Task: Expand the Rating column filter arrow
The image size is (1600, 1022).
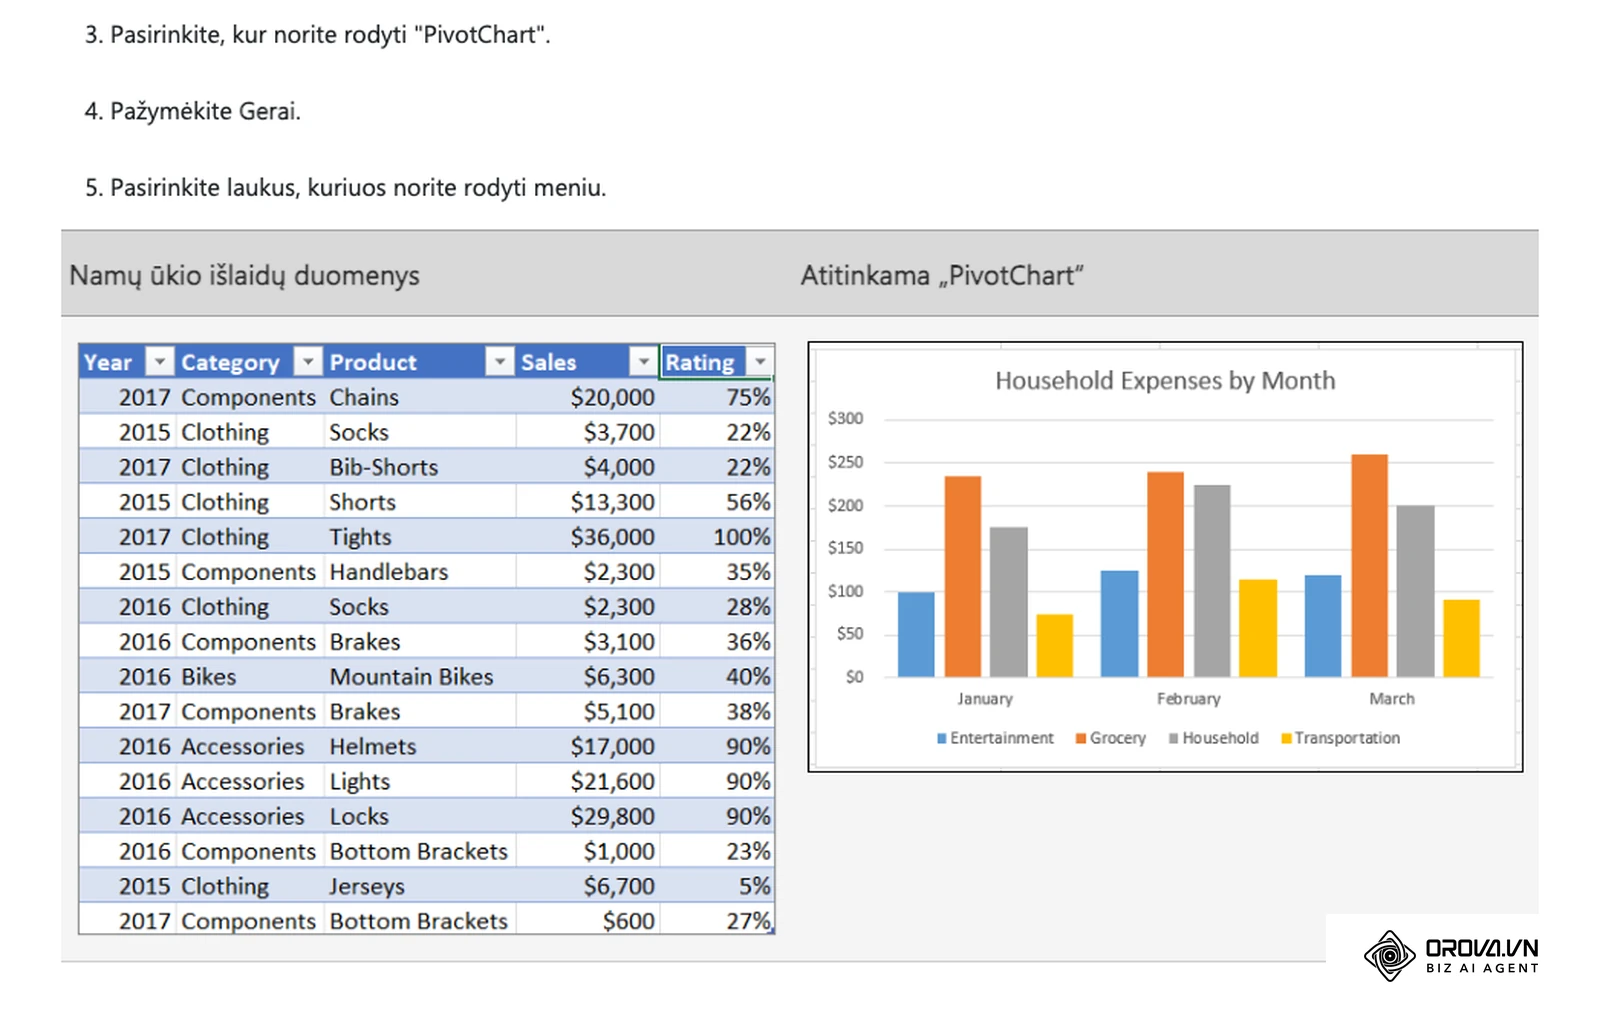Action: tap(760, 362)
